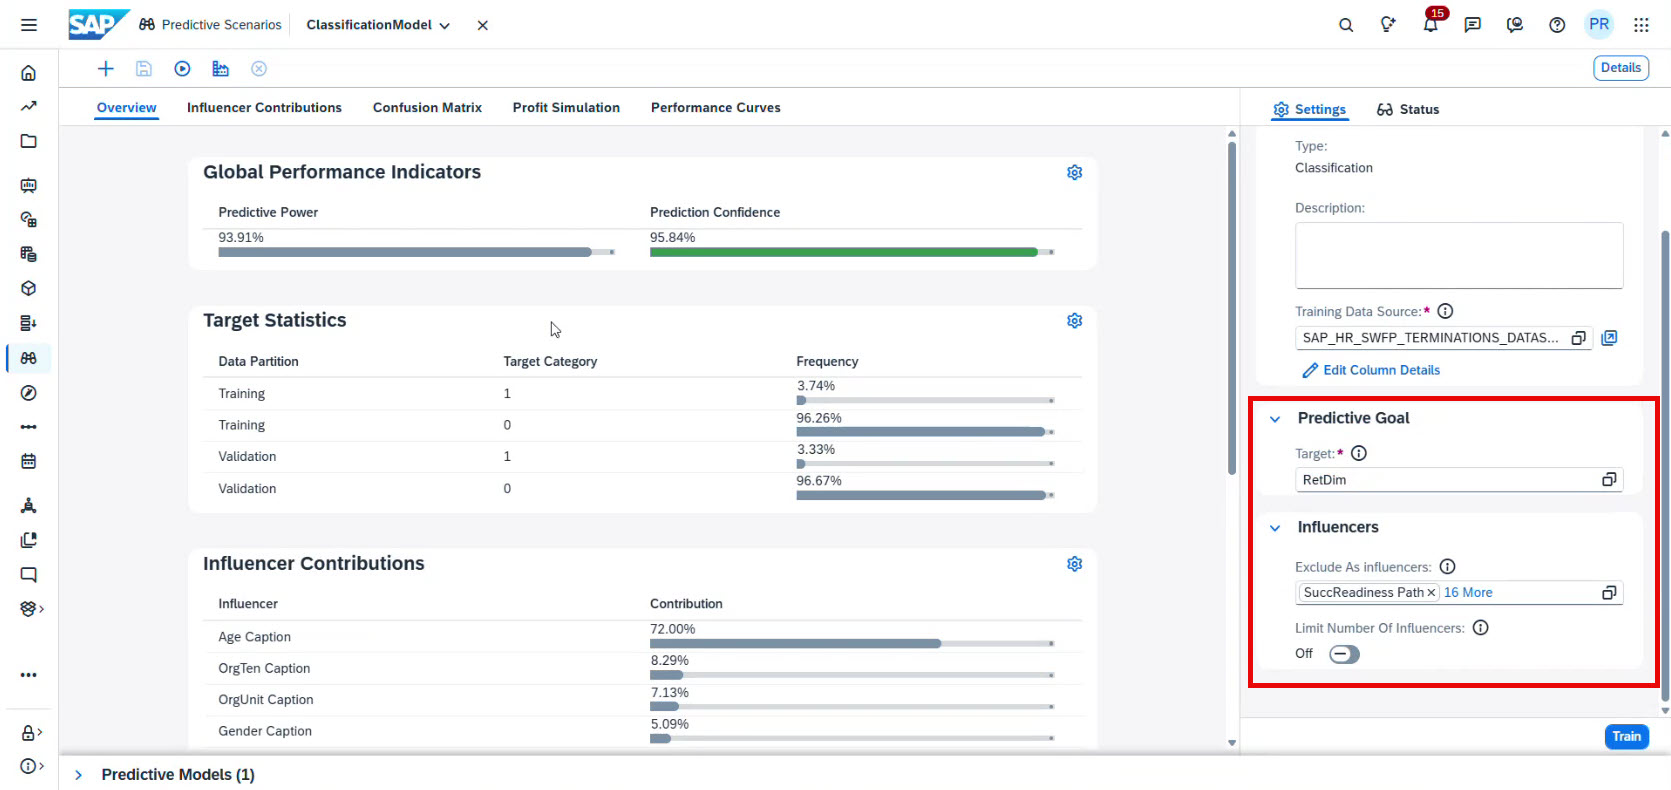Click inside the Description text field
This screenshot has width=1671, height=790.
point(1458,255)
